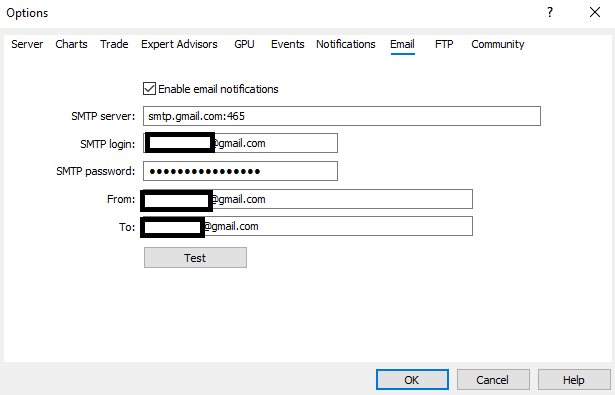Focus the SMTP login field
The image size is (615, 395).
(240, 143)
